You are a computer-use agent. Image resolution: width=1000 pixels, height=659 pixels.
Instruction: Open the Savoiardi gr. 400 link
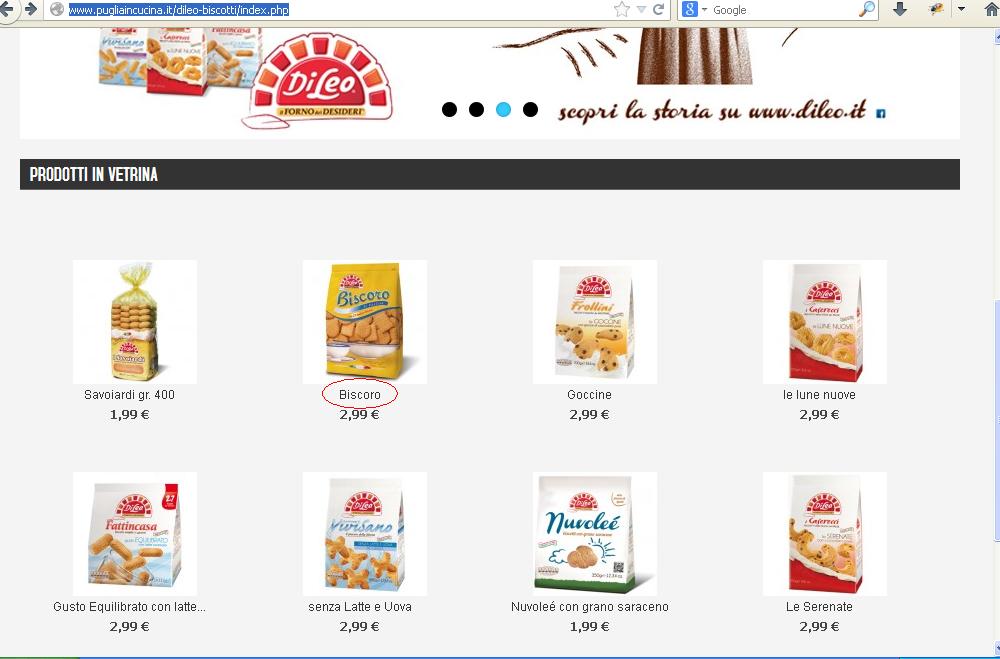pos(129,395)
